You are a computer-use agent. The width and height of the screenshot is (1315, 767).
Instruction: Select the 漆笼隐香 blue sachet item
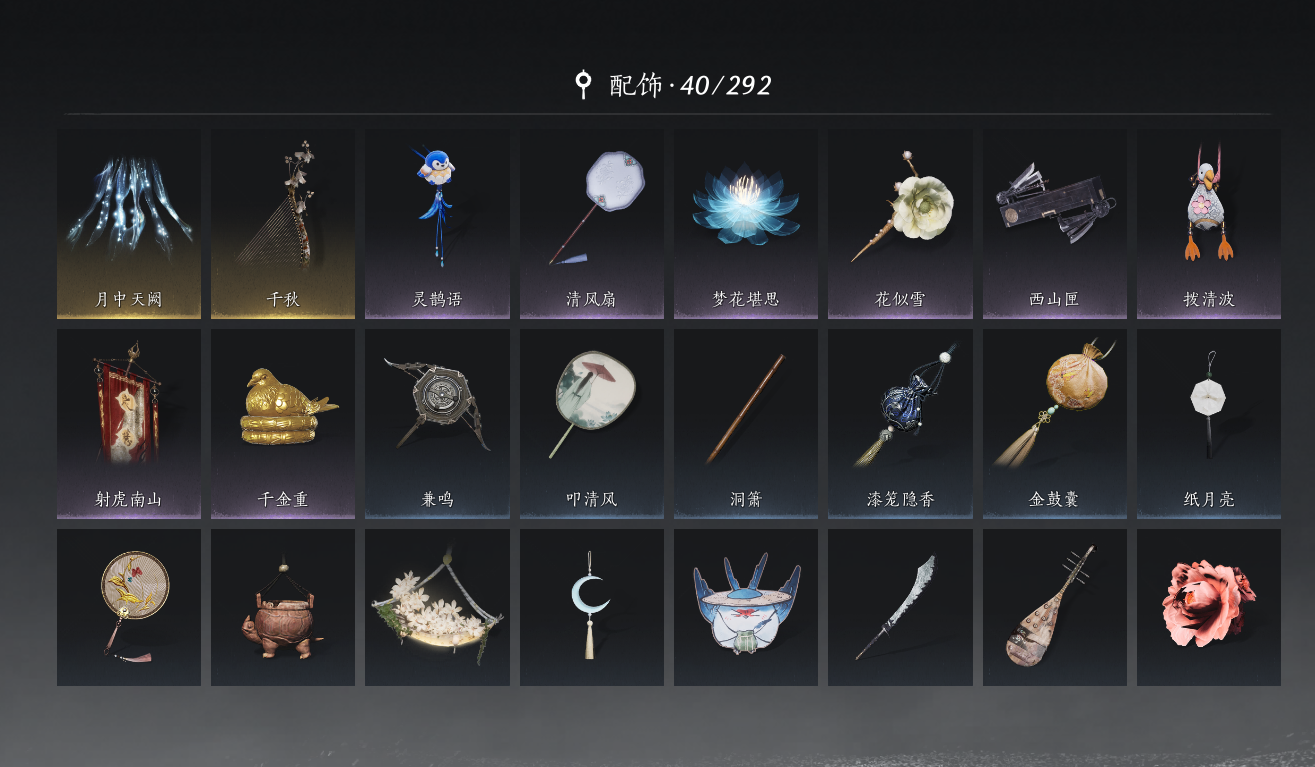pyautogui.click(x=900, y=424)
